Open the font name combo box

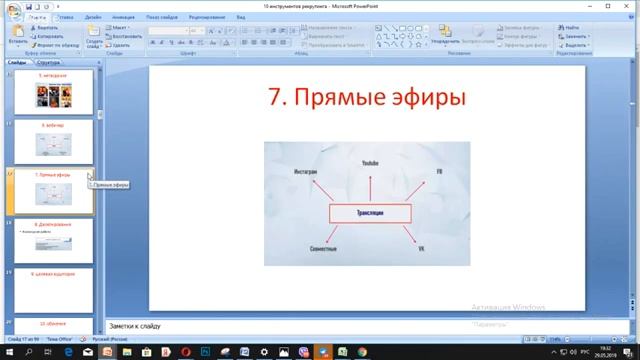[x=169, y=31]
